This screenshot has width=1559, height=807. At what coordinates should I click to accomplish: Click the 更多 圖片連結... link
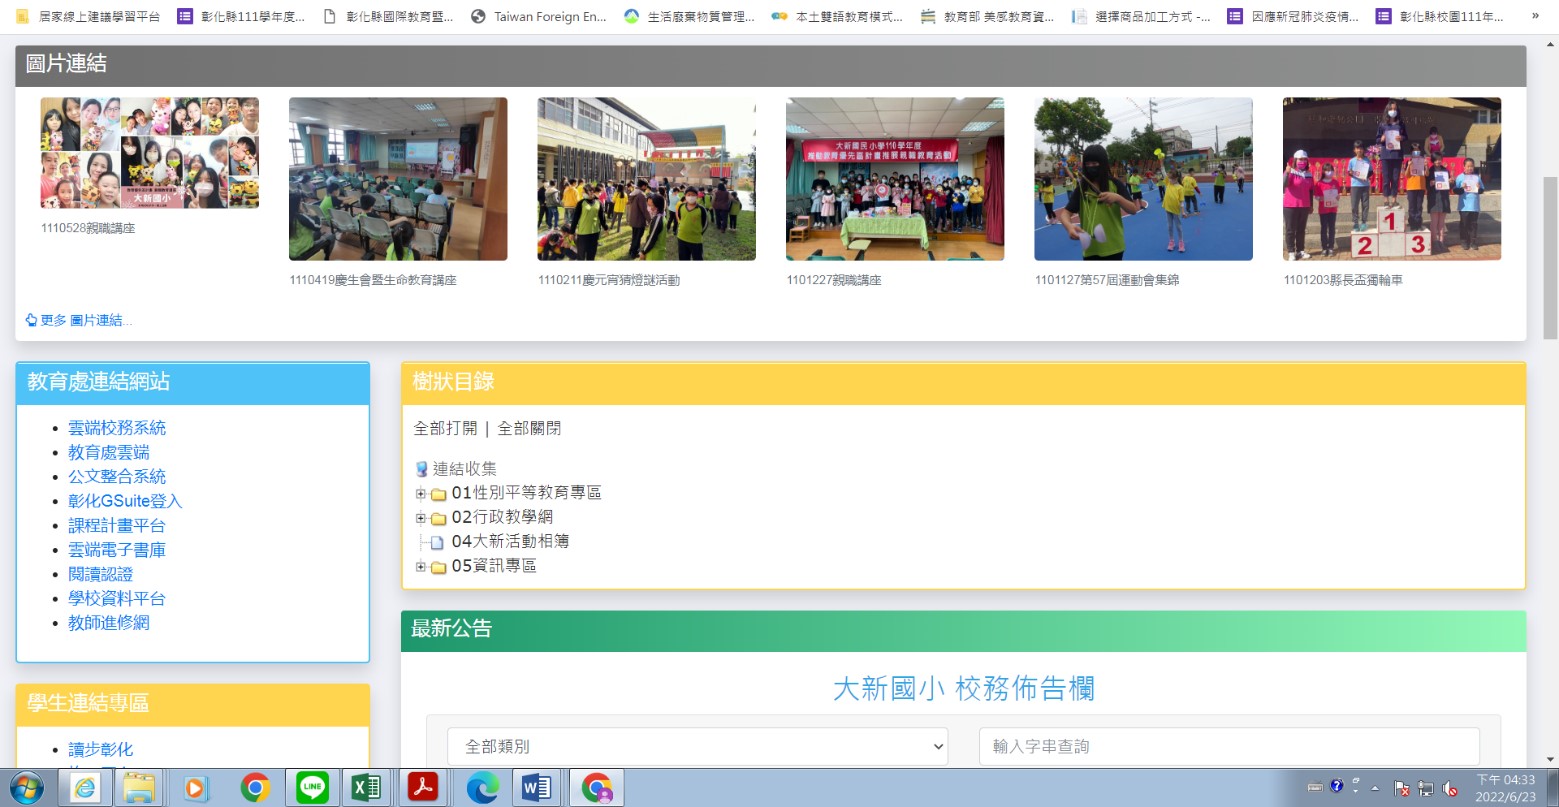(79, 320)
